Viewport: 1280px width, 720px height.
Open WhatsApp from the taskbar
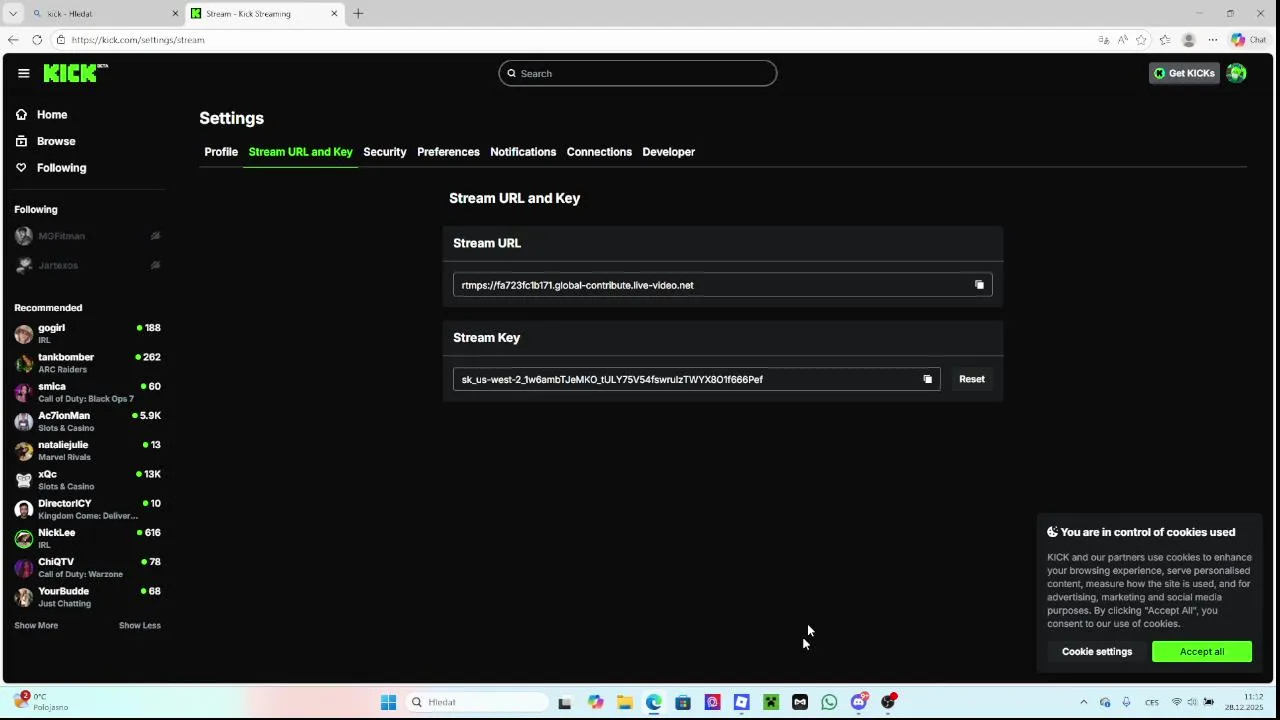pyautogui.click(x=829, y=702)
